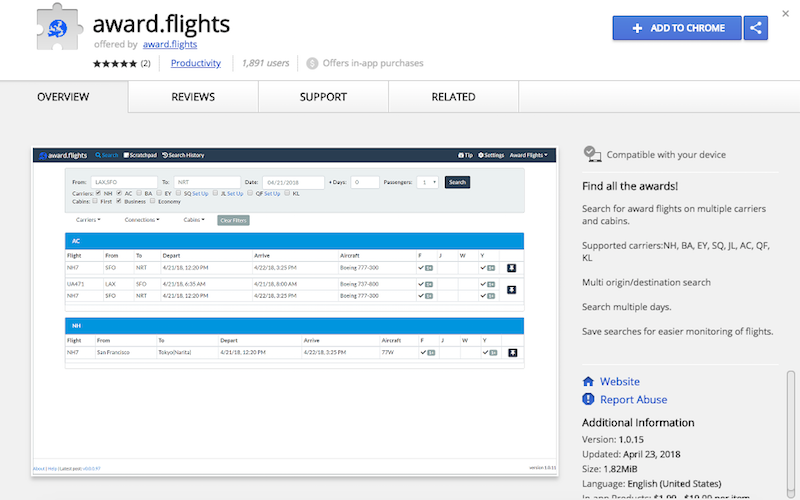Open the Related tab
This screenshot has width=800, height=500.
453,97
